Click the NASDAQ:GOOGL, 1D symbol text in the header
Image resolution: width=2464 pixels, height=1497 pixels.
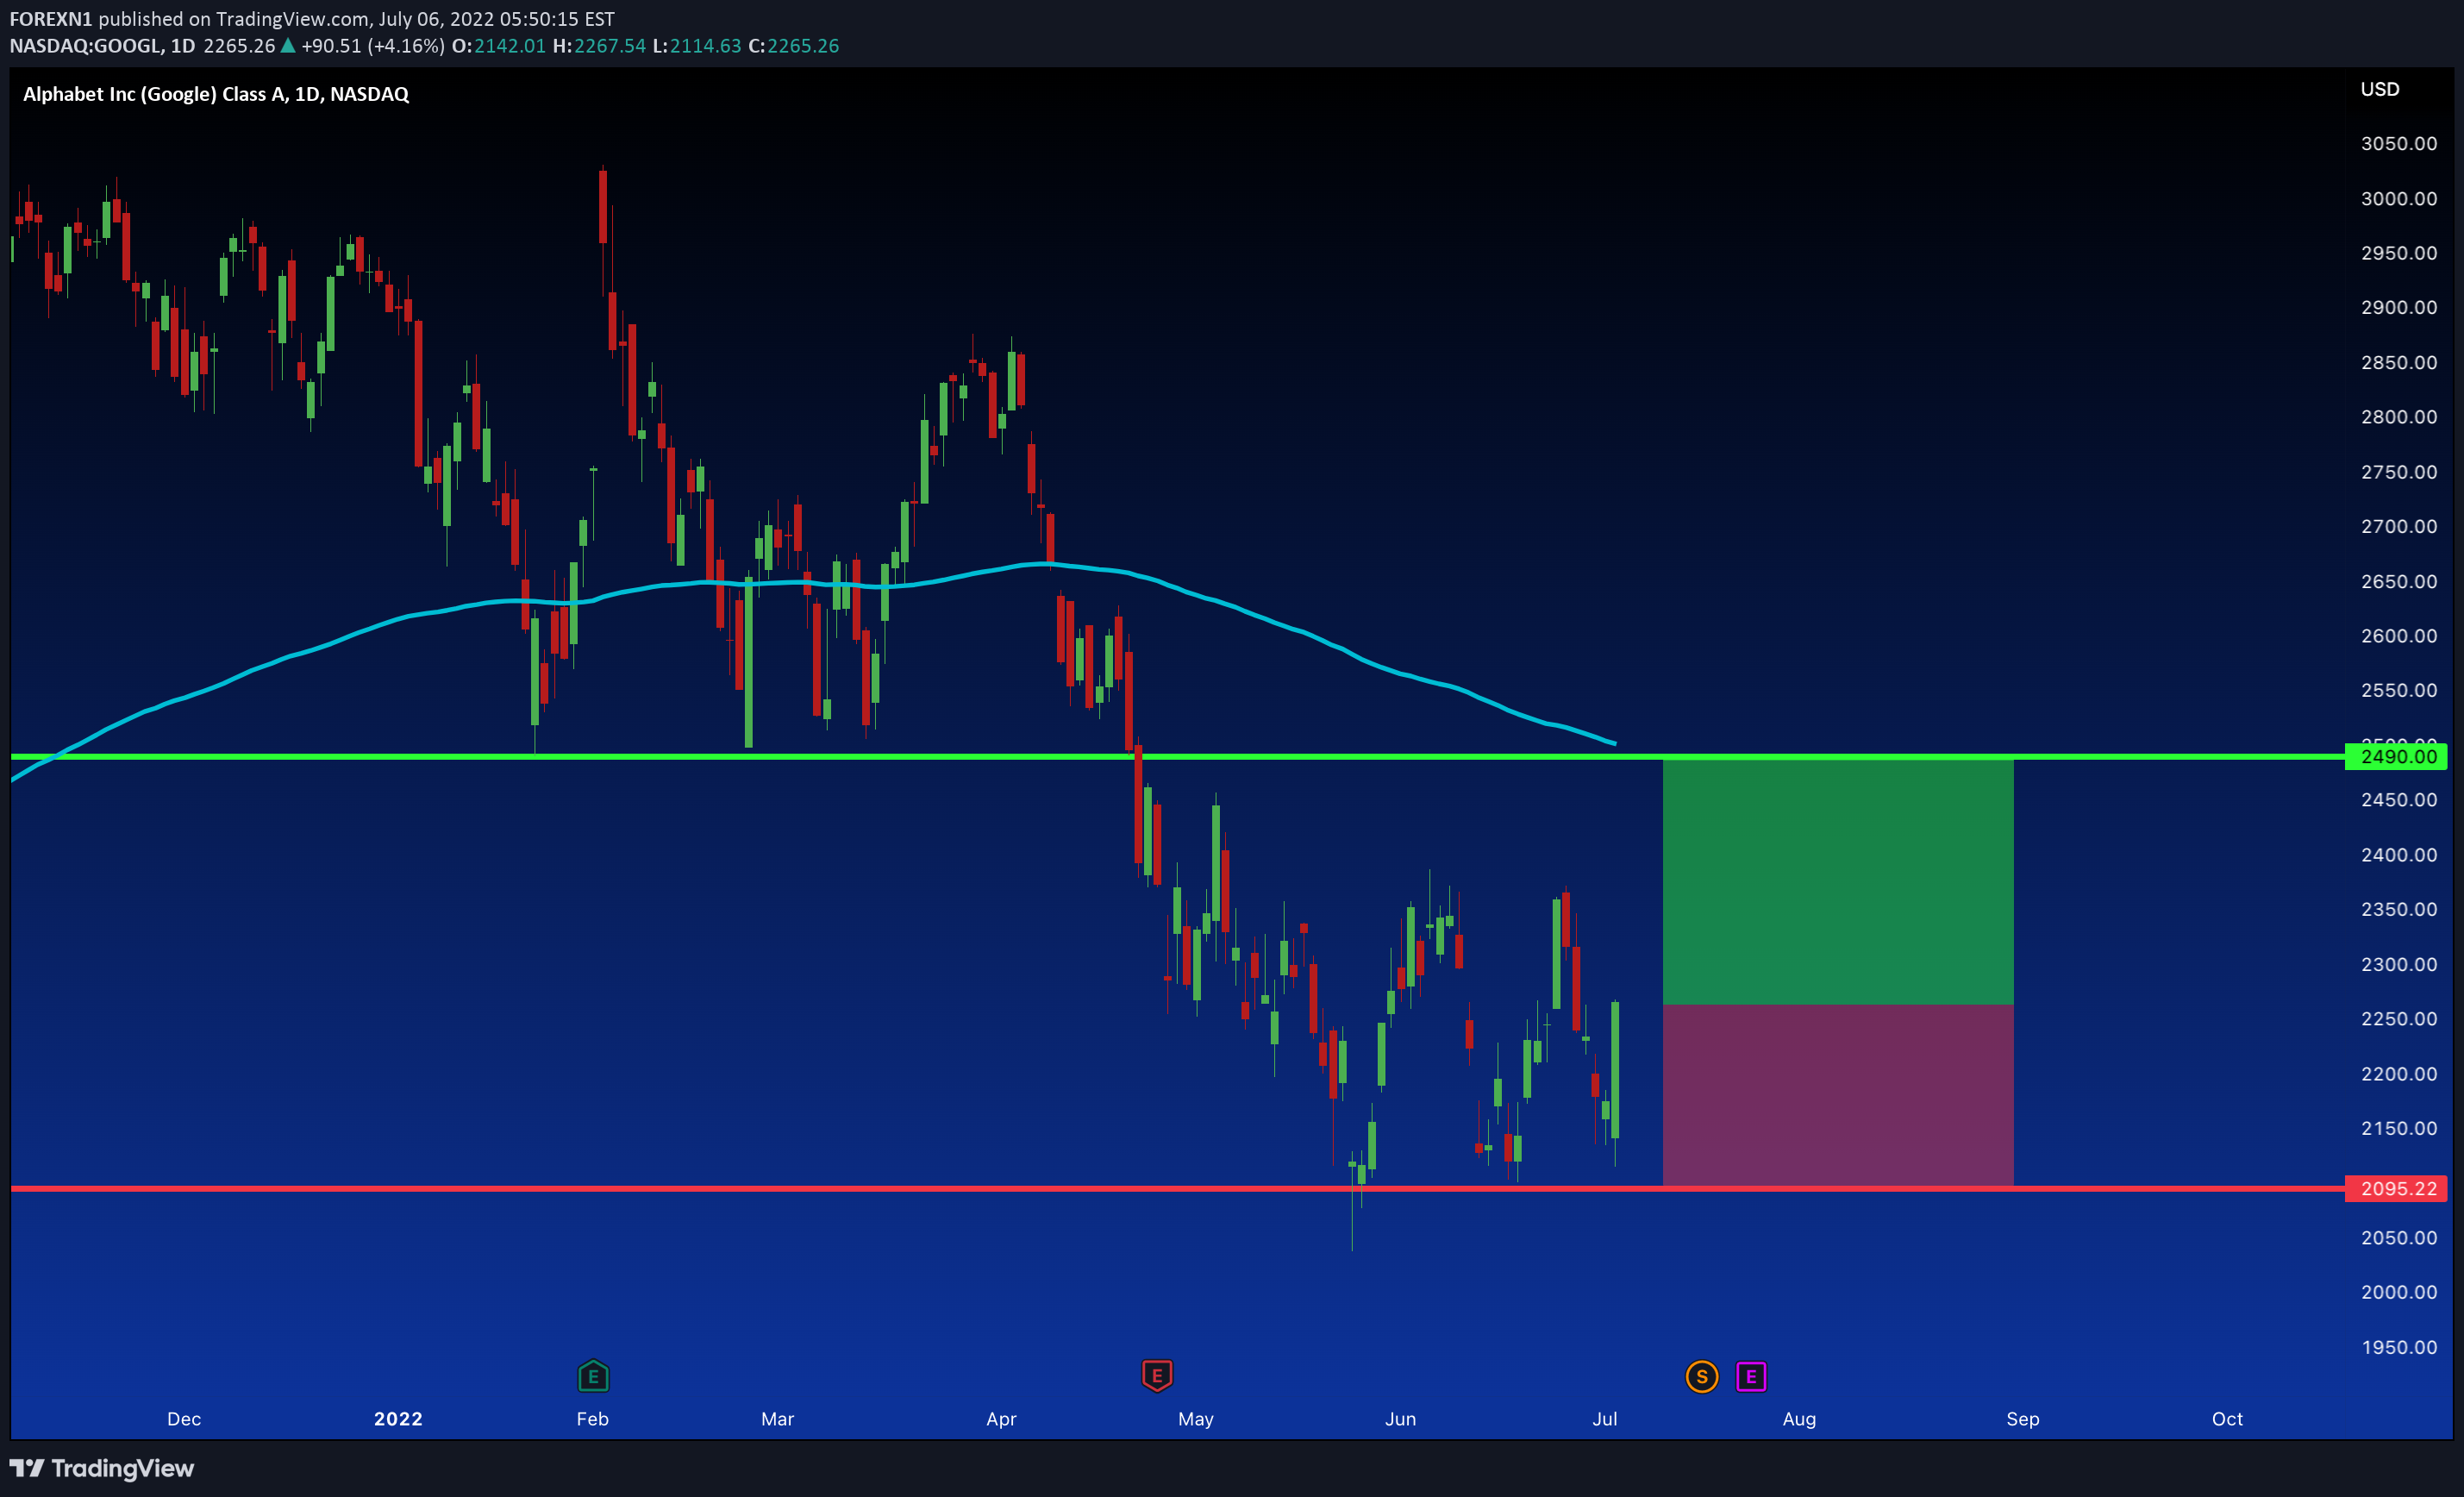tap(103, 46)
